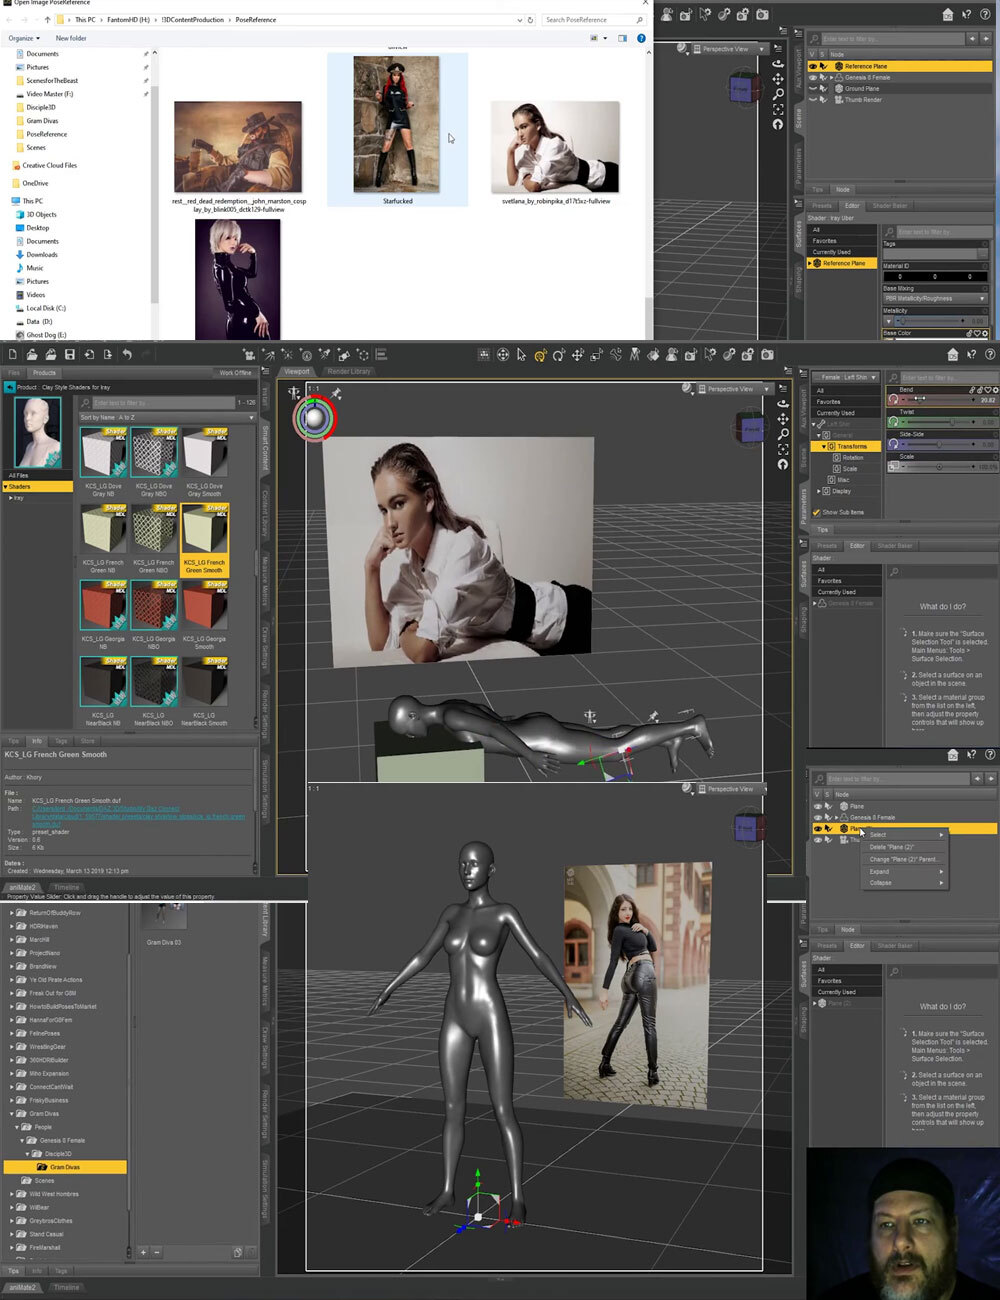Toggle visibility eye of Plane (2) row
This screenshot has width=1000, height=1300.
(x=817, y=829)
